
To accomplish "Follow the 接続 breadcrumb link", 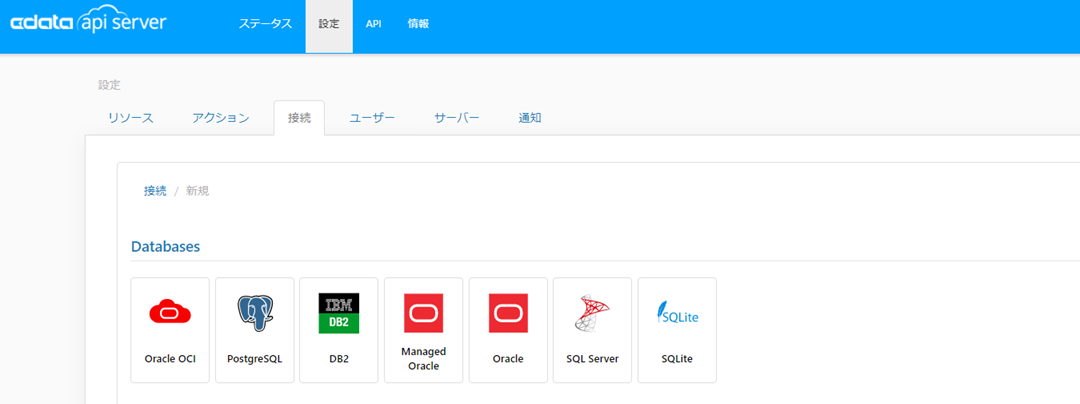I will coord(155,191).
